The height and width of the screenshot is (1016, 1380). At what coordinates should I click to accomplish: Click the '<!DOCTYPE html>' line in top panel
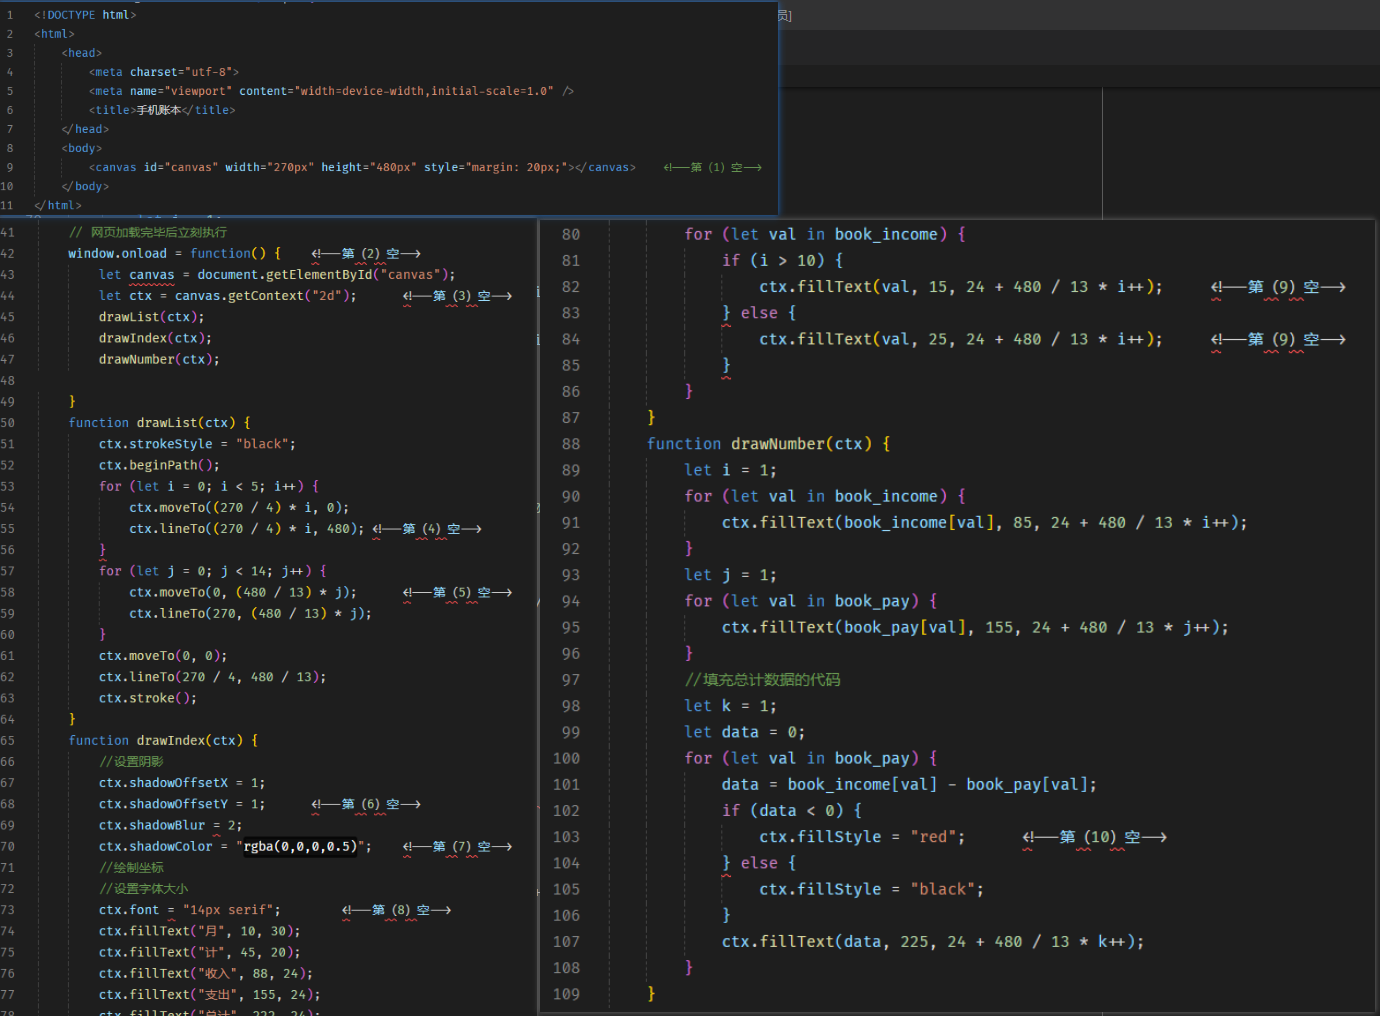85,15
